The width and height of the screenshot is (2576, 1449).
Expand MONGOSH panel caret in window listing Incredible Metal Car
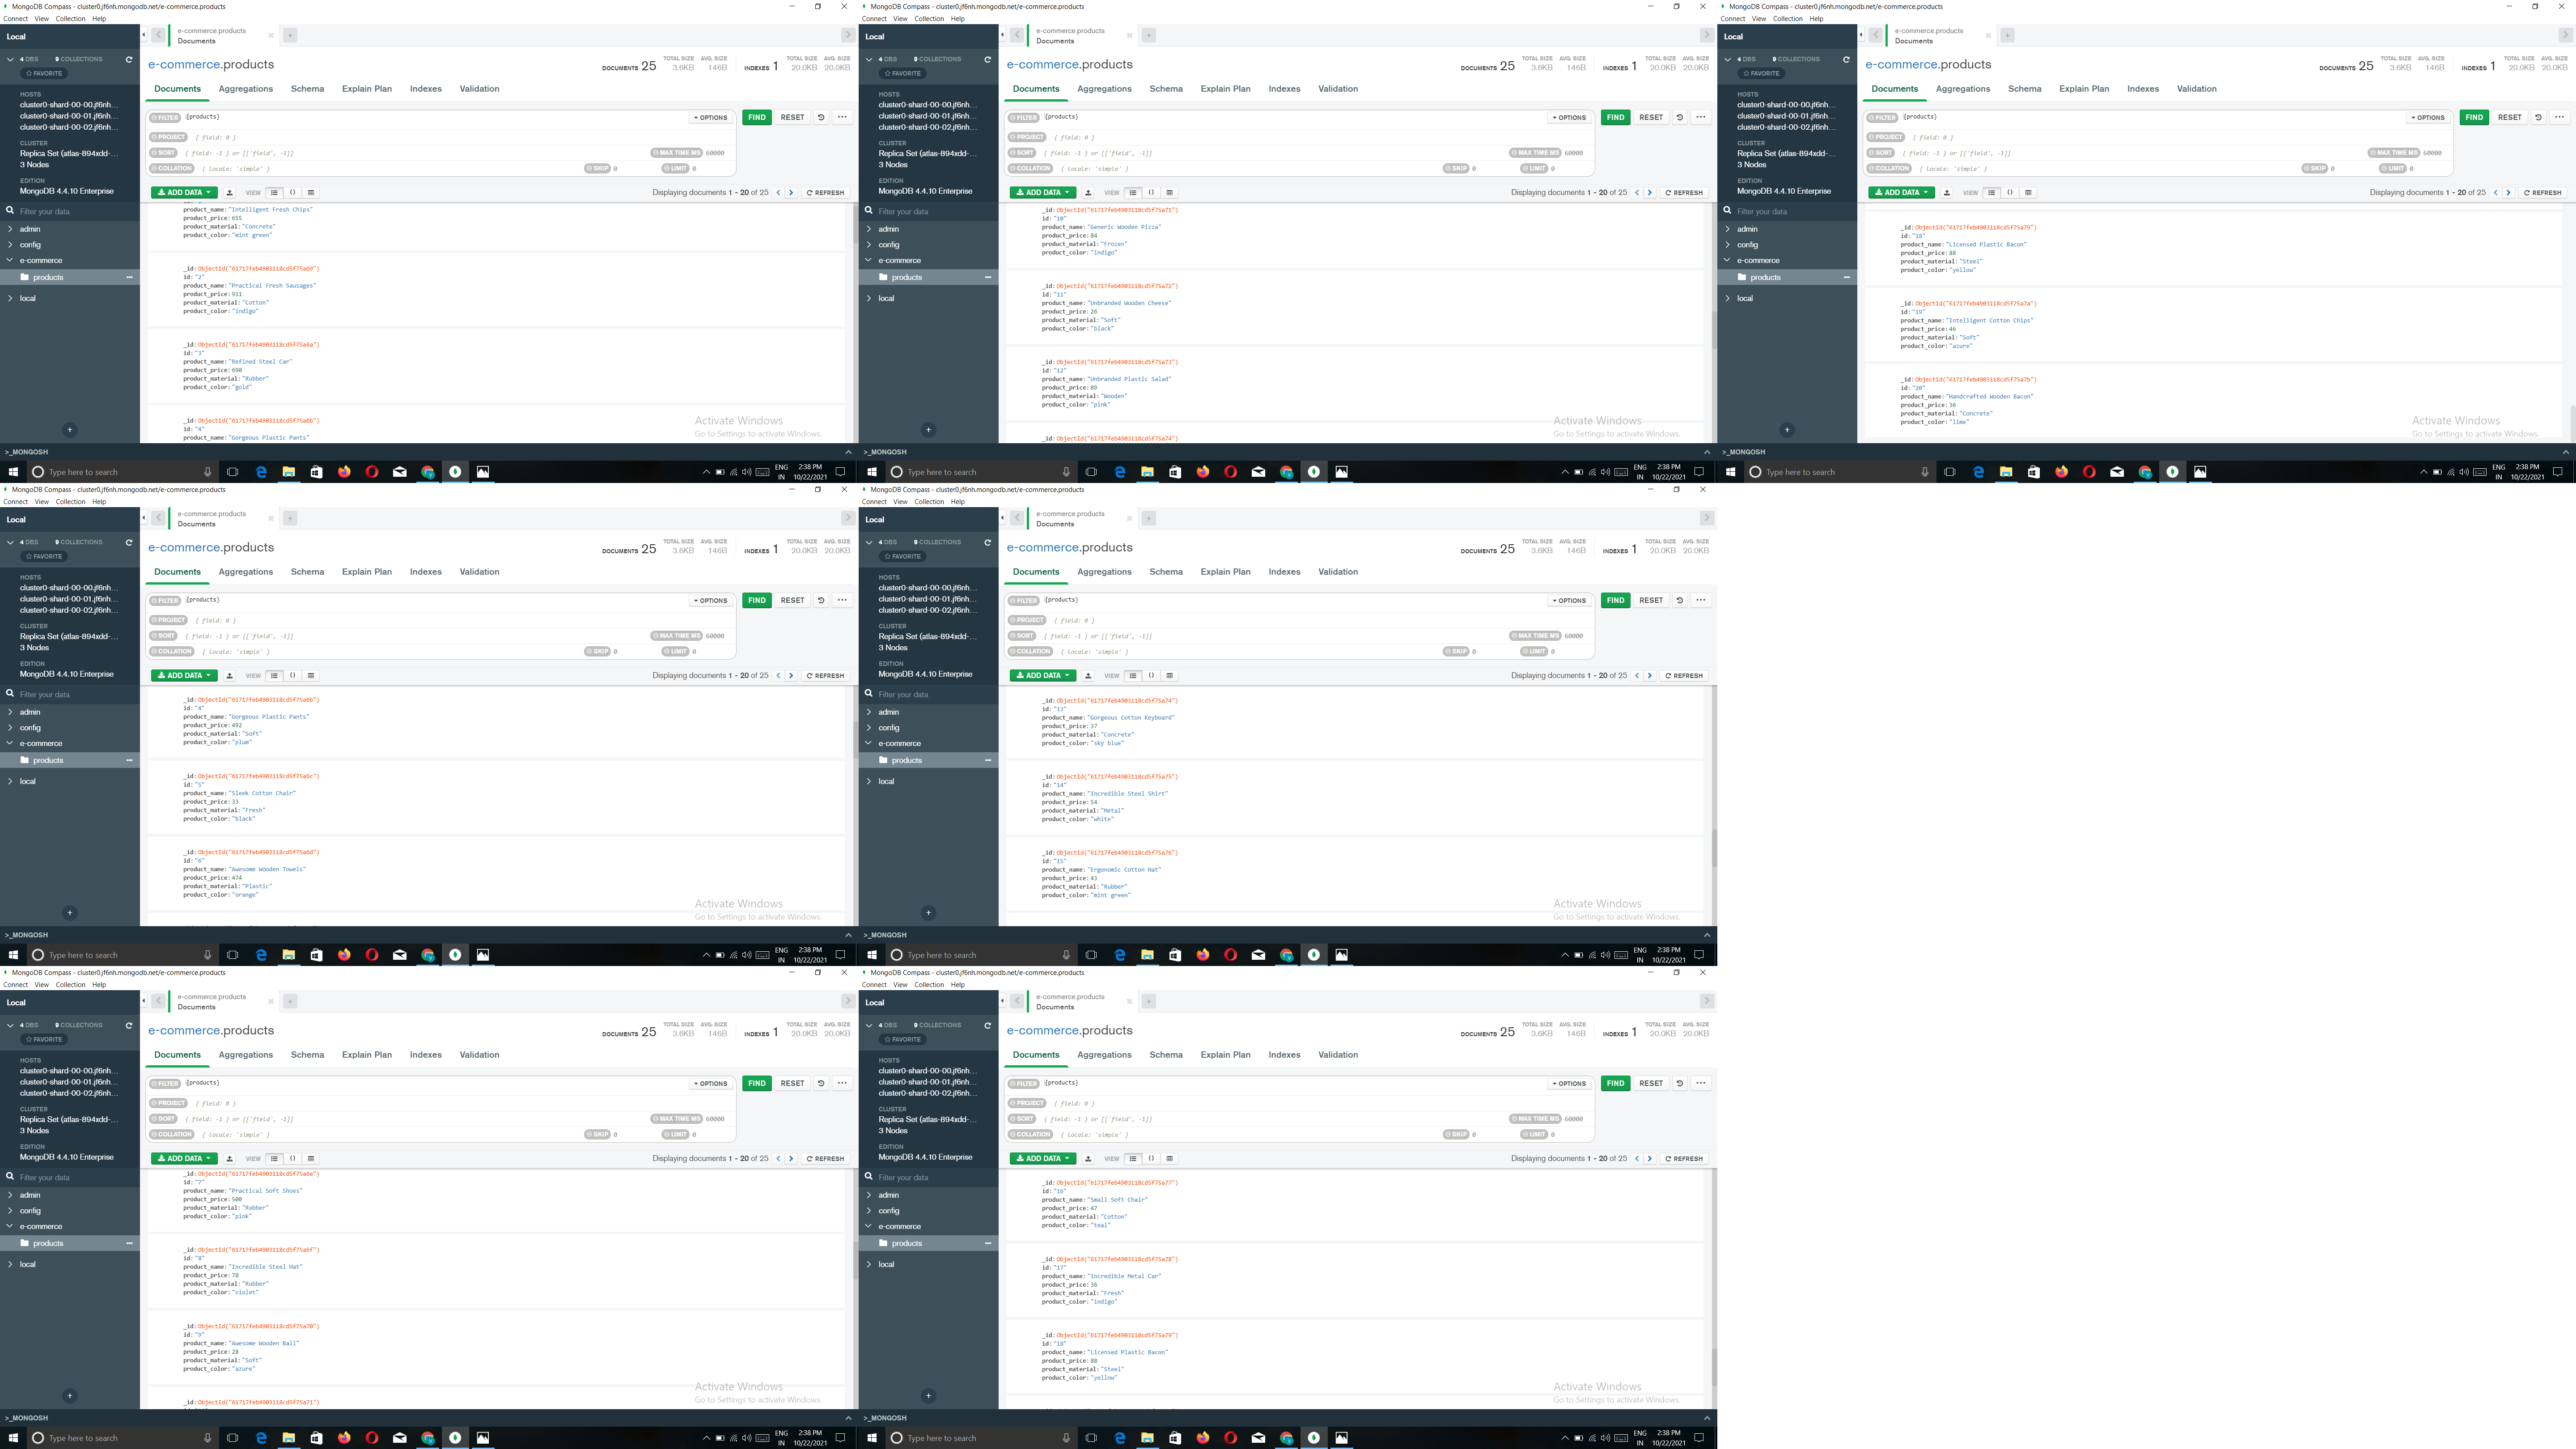pos(1707,1418)
